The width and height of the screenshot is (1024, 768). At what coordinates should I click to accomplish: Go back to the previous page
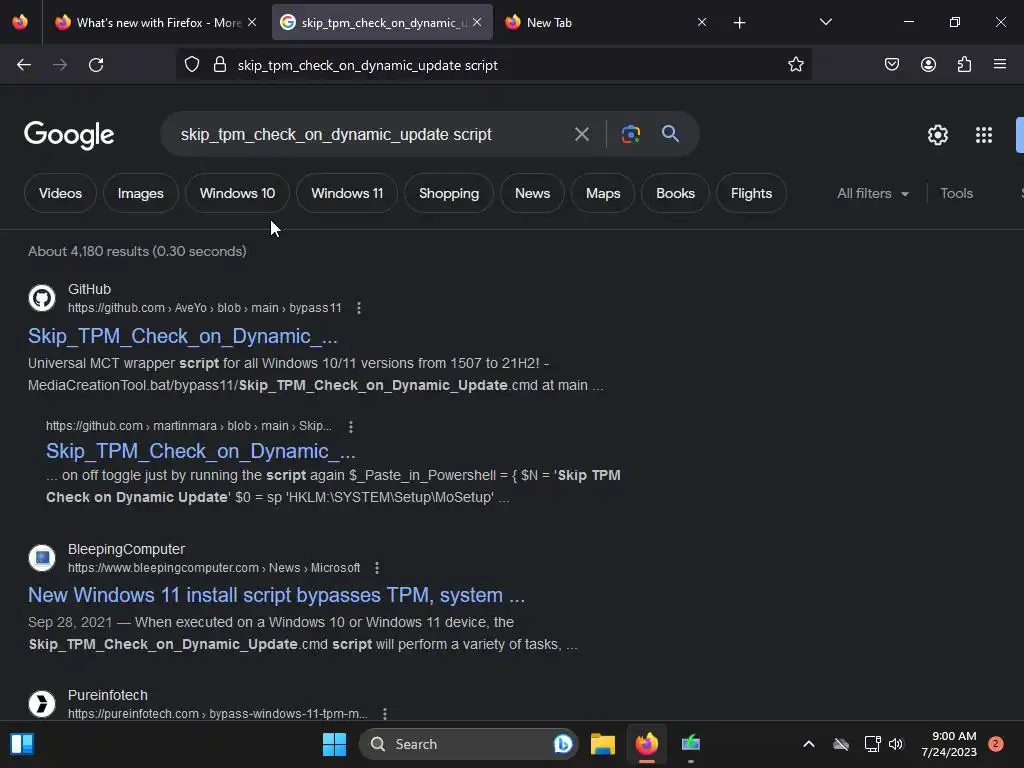click(24, 65)
